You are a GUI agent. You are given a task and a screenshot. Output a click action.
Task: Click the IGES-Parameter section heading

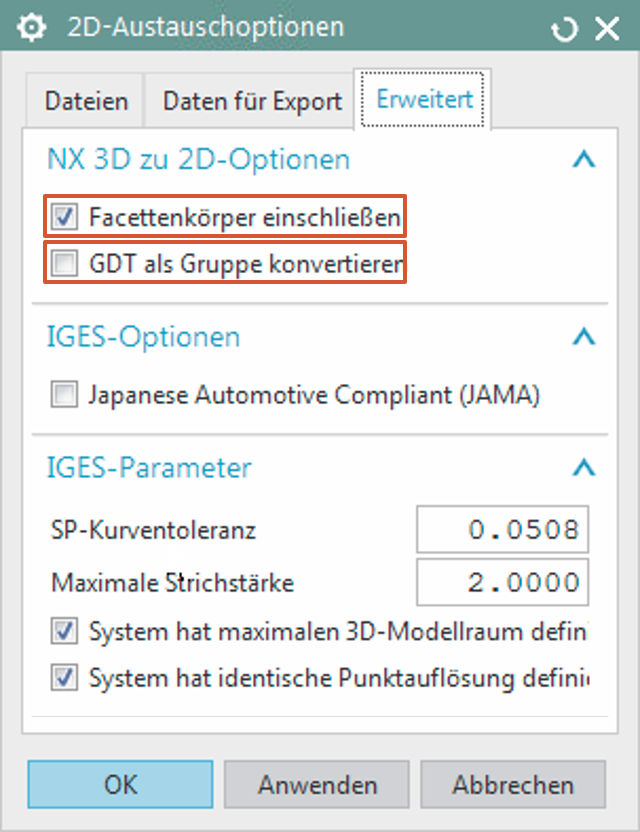point(149,467)
